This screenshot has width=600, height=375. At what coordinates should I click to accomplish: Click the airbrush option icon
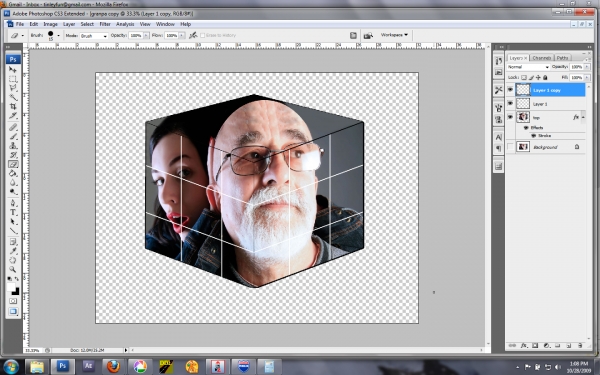tap(193, 35)
